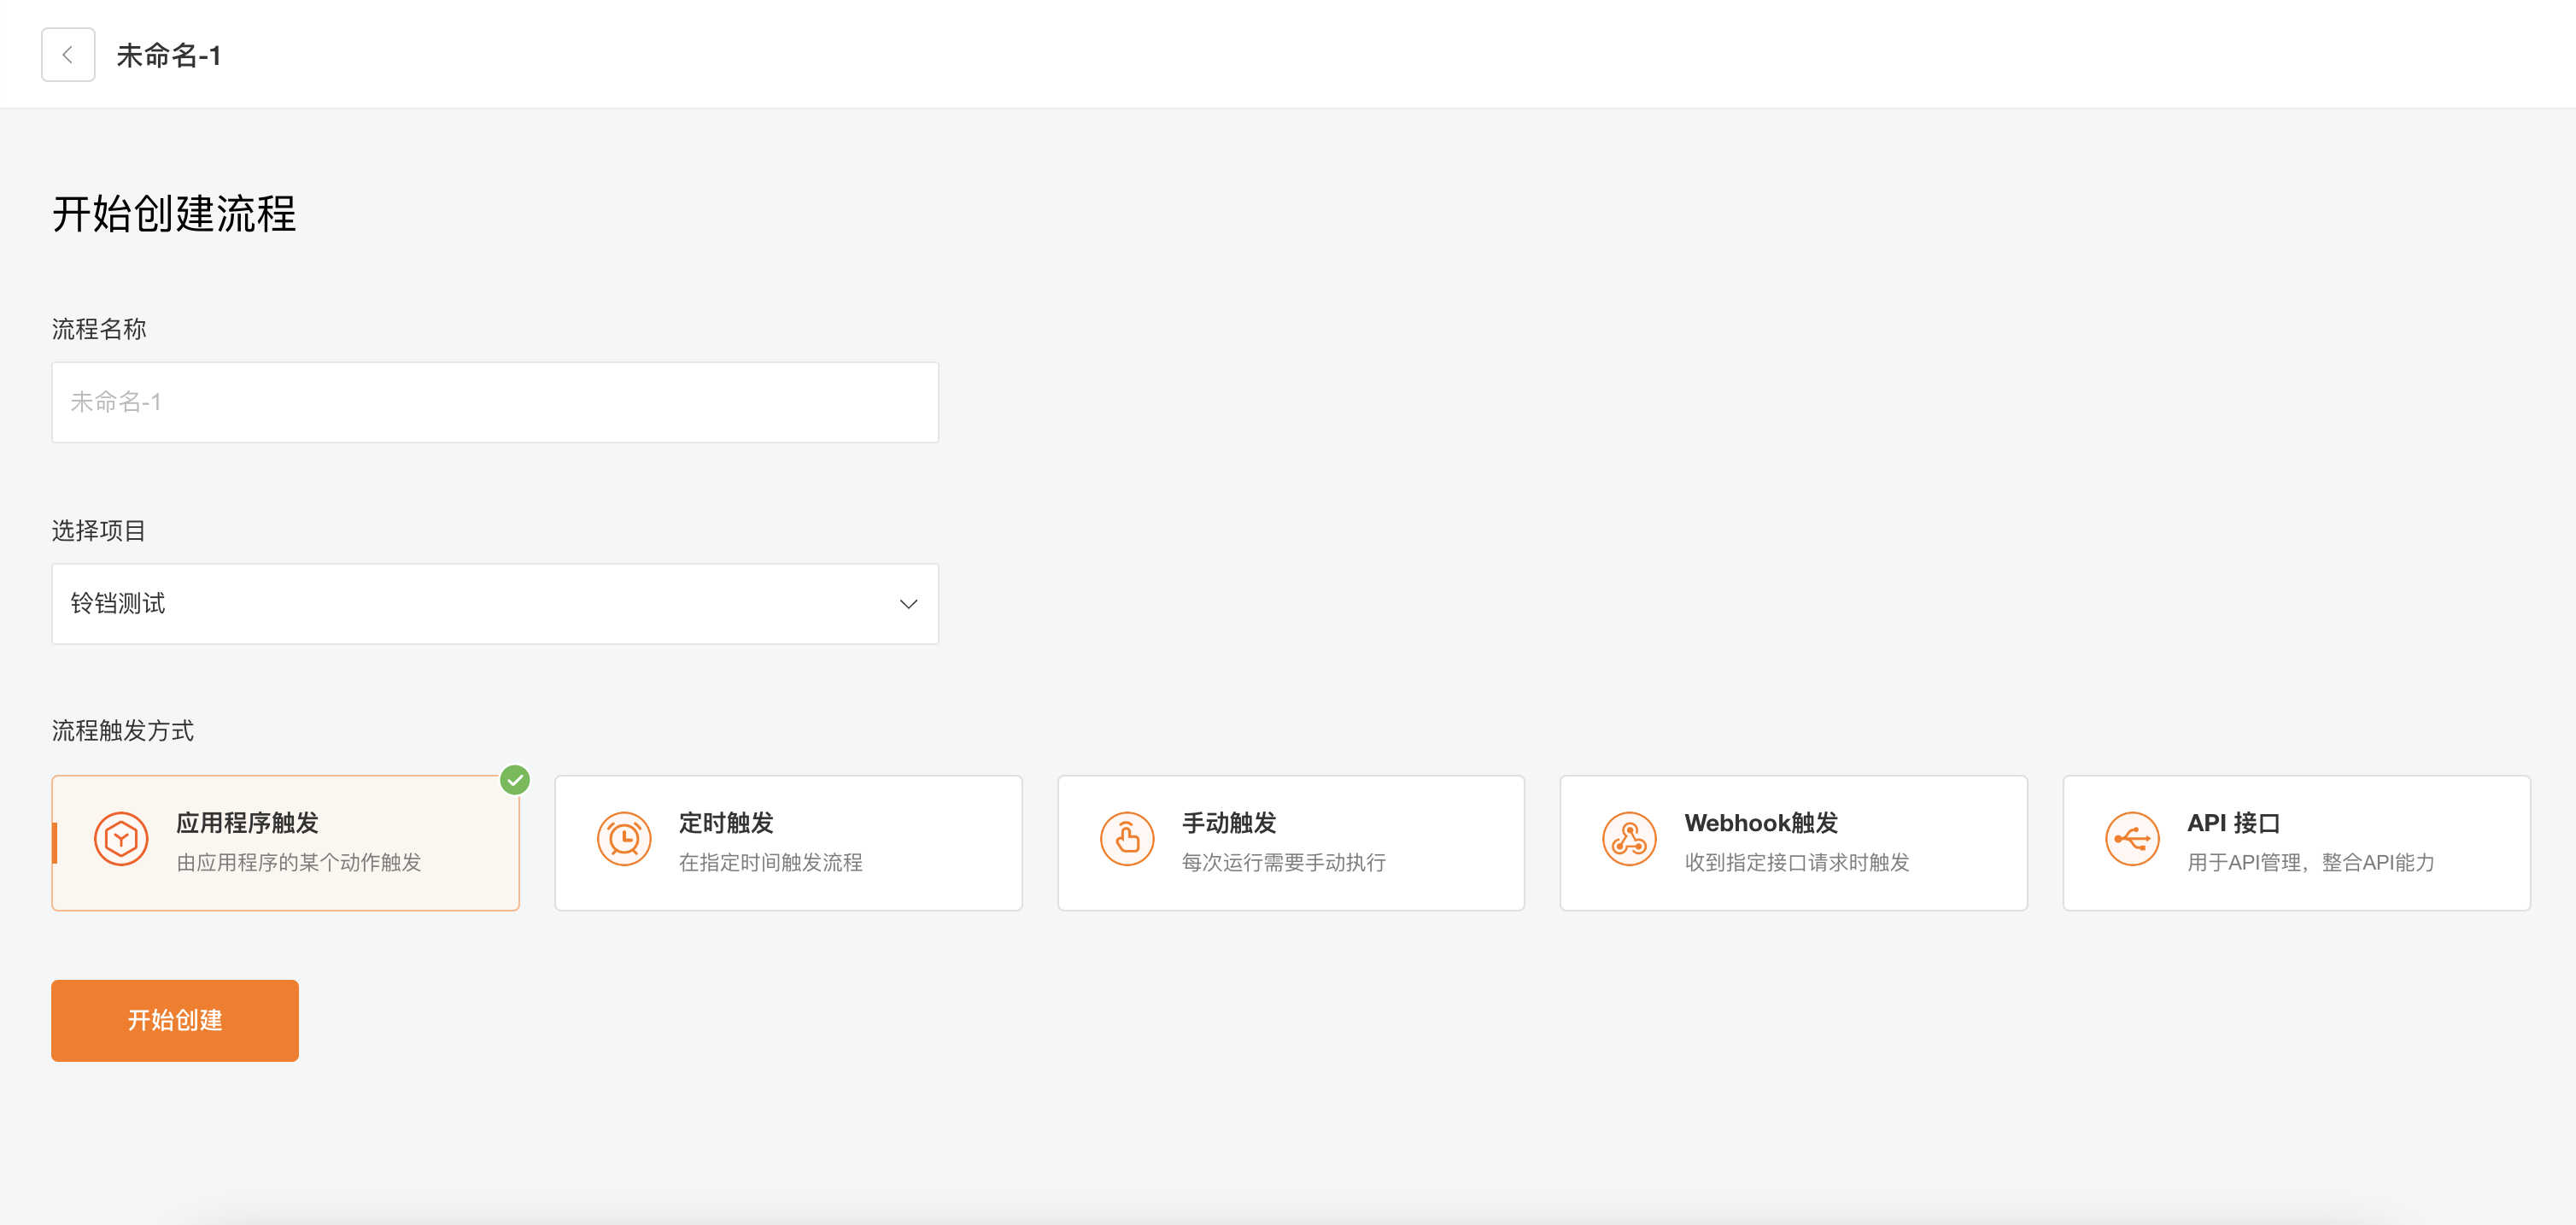
Task: Click the green selected checkmark badge
Action: click(515, 780)
